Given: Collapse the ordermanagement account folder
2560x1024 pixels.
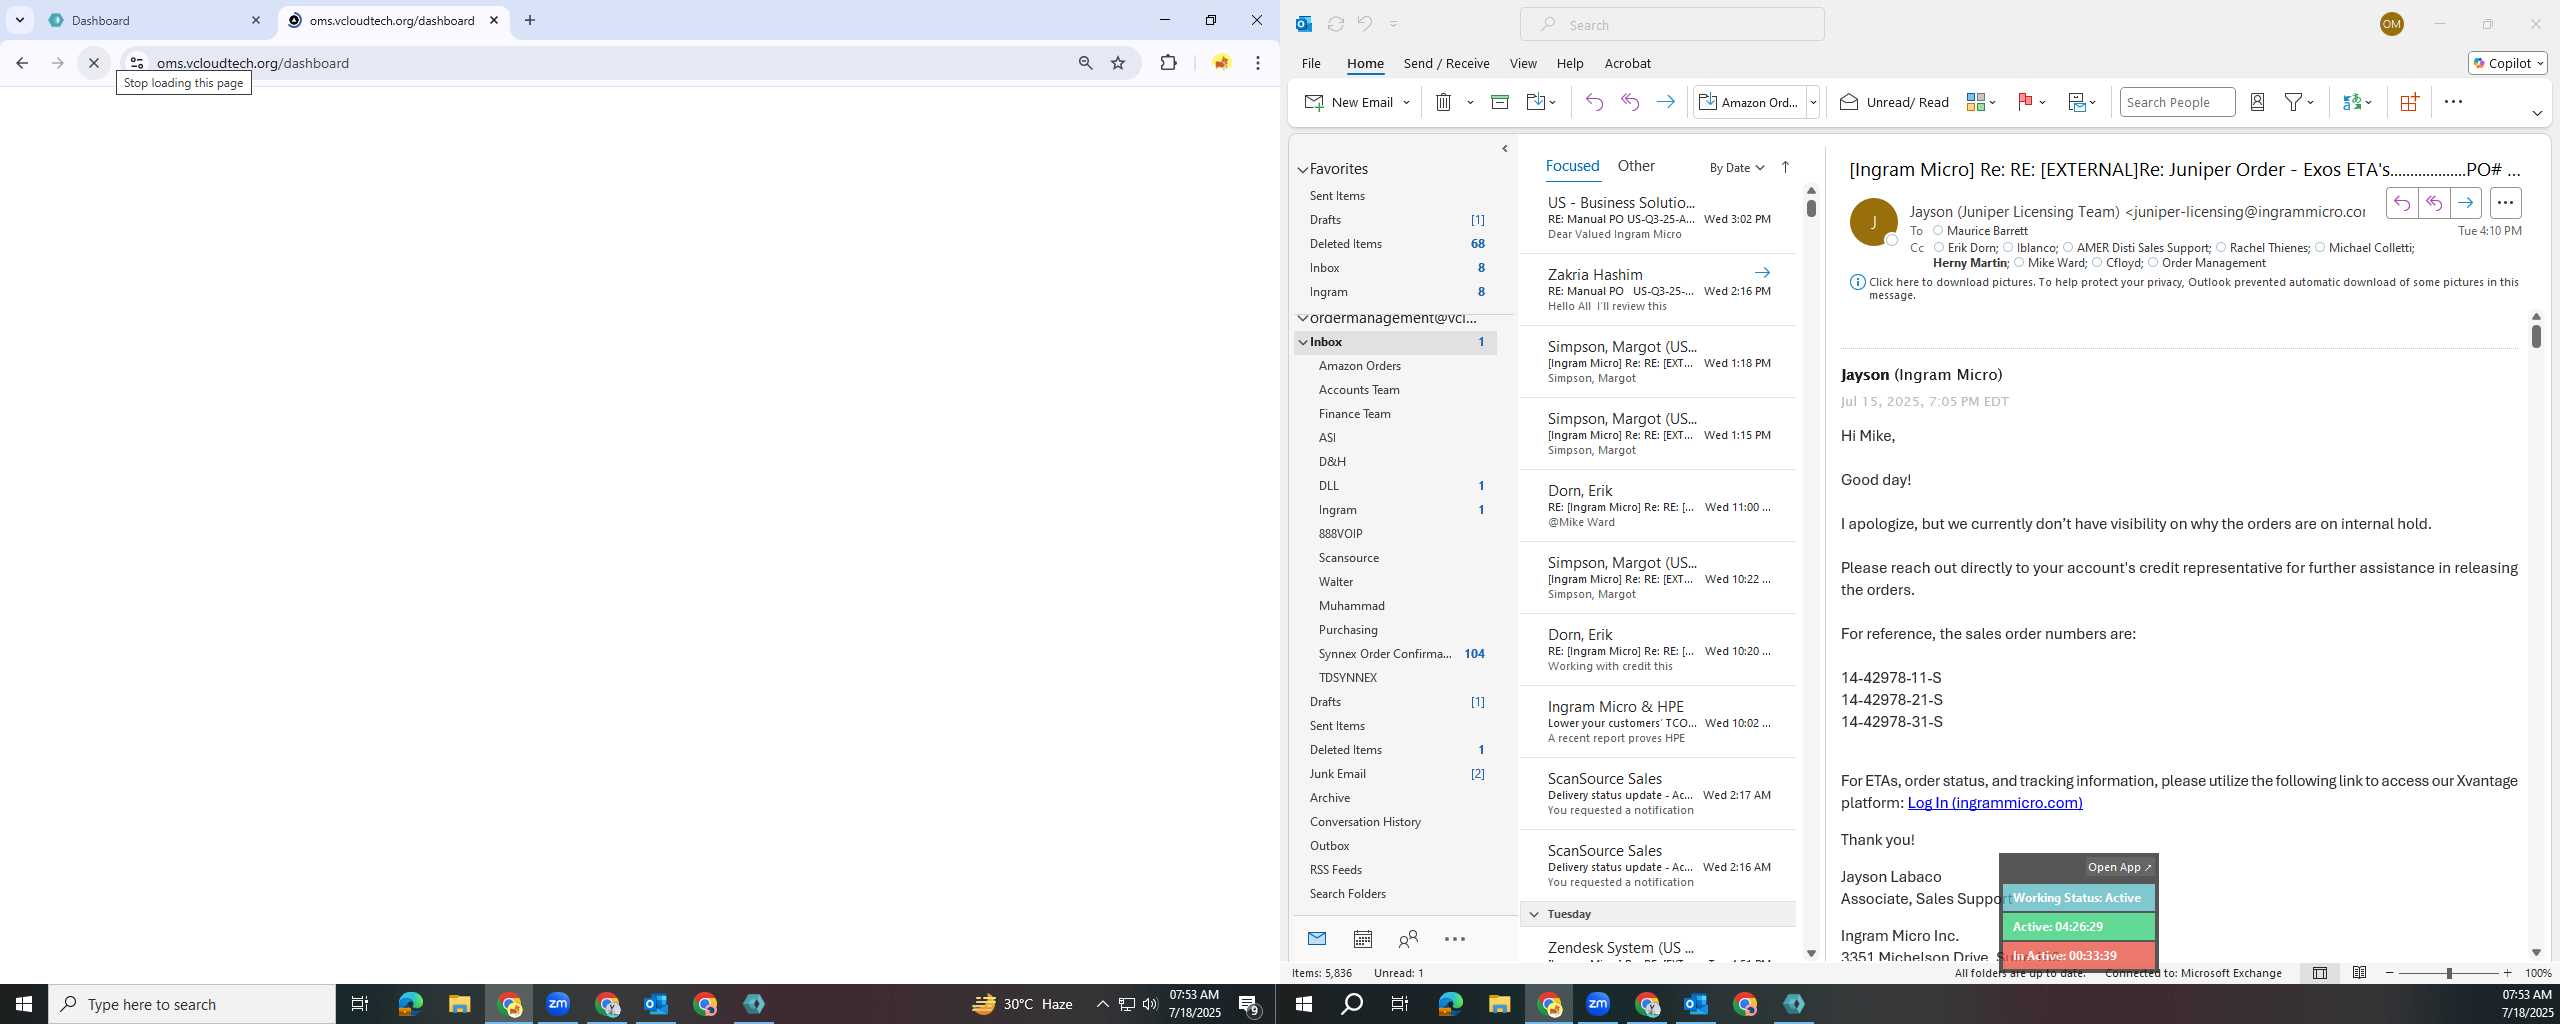Looking at the screenshot, I should (x=1302, y=318).
